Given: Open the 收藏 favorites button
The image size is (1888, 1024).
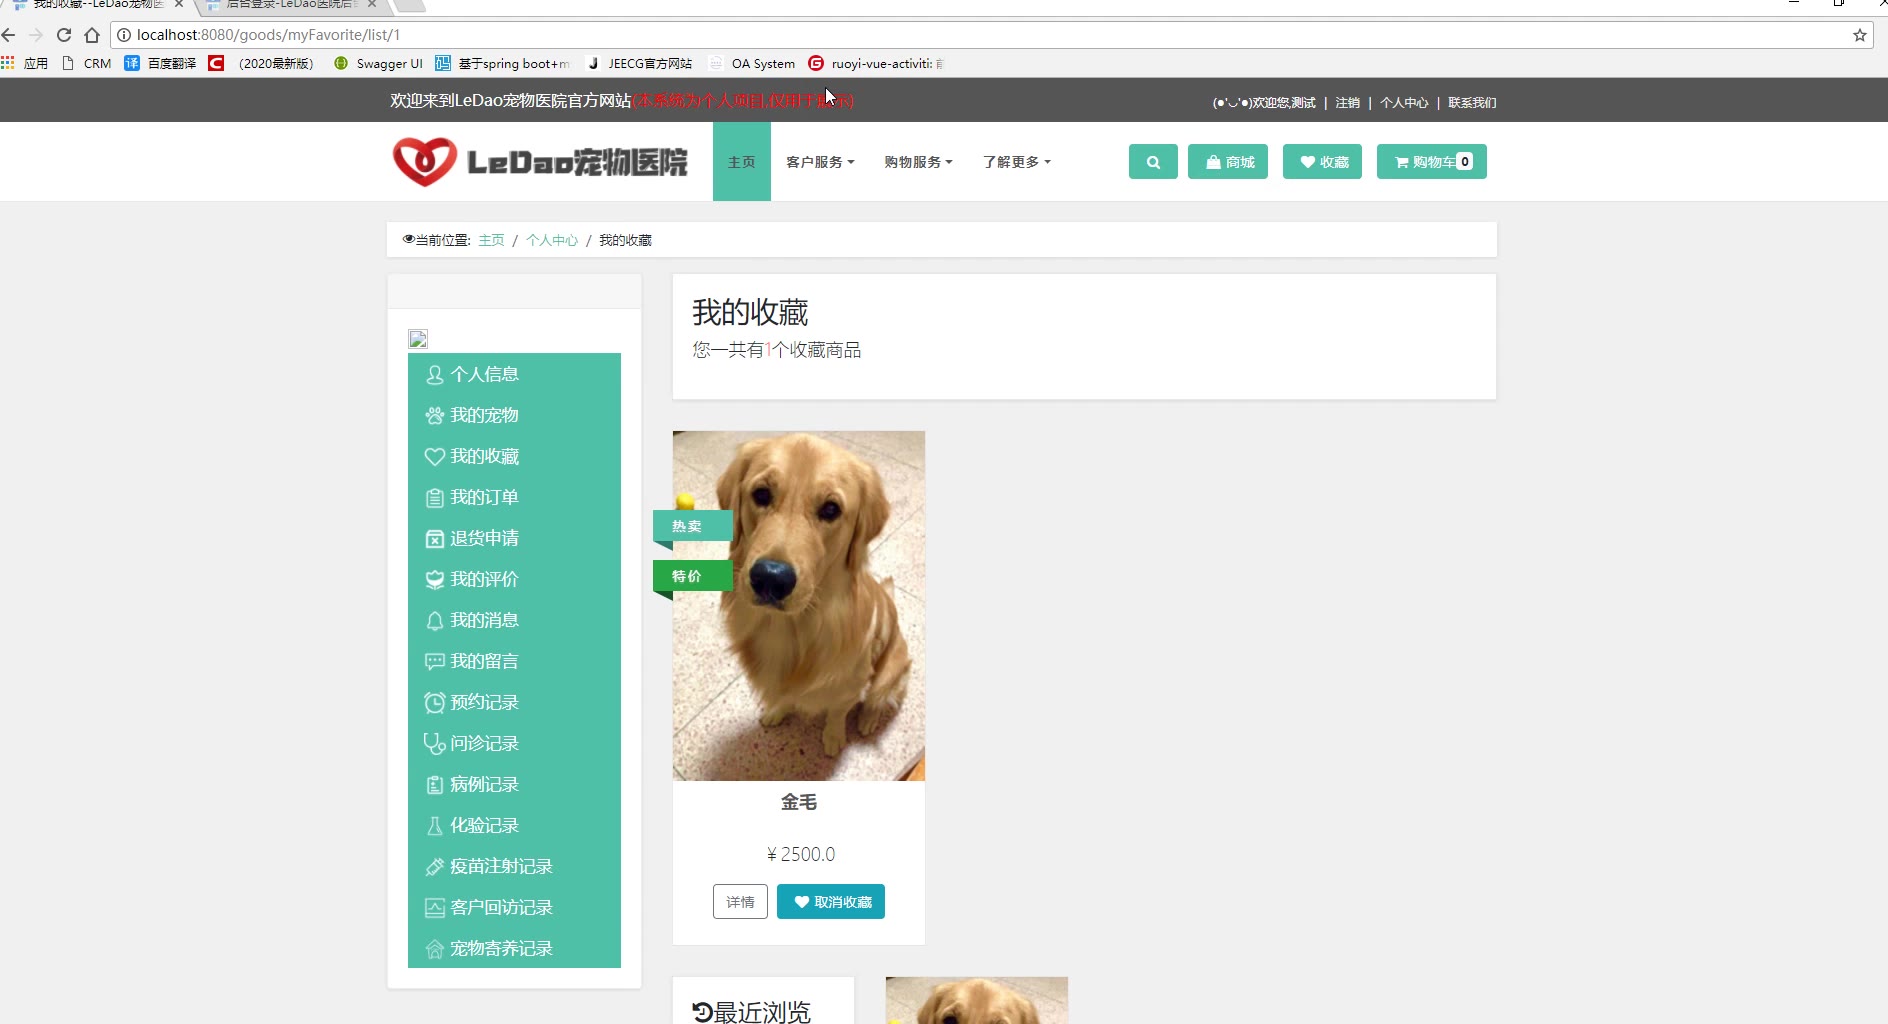Looking at the screenshot, I should [1322, 162].
